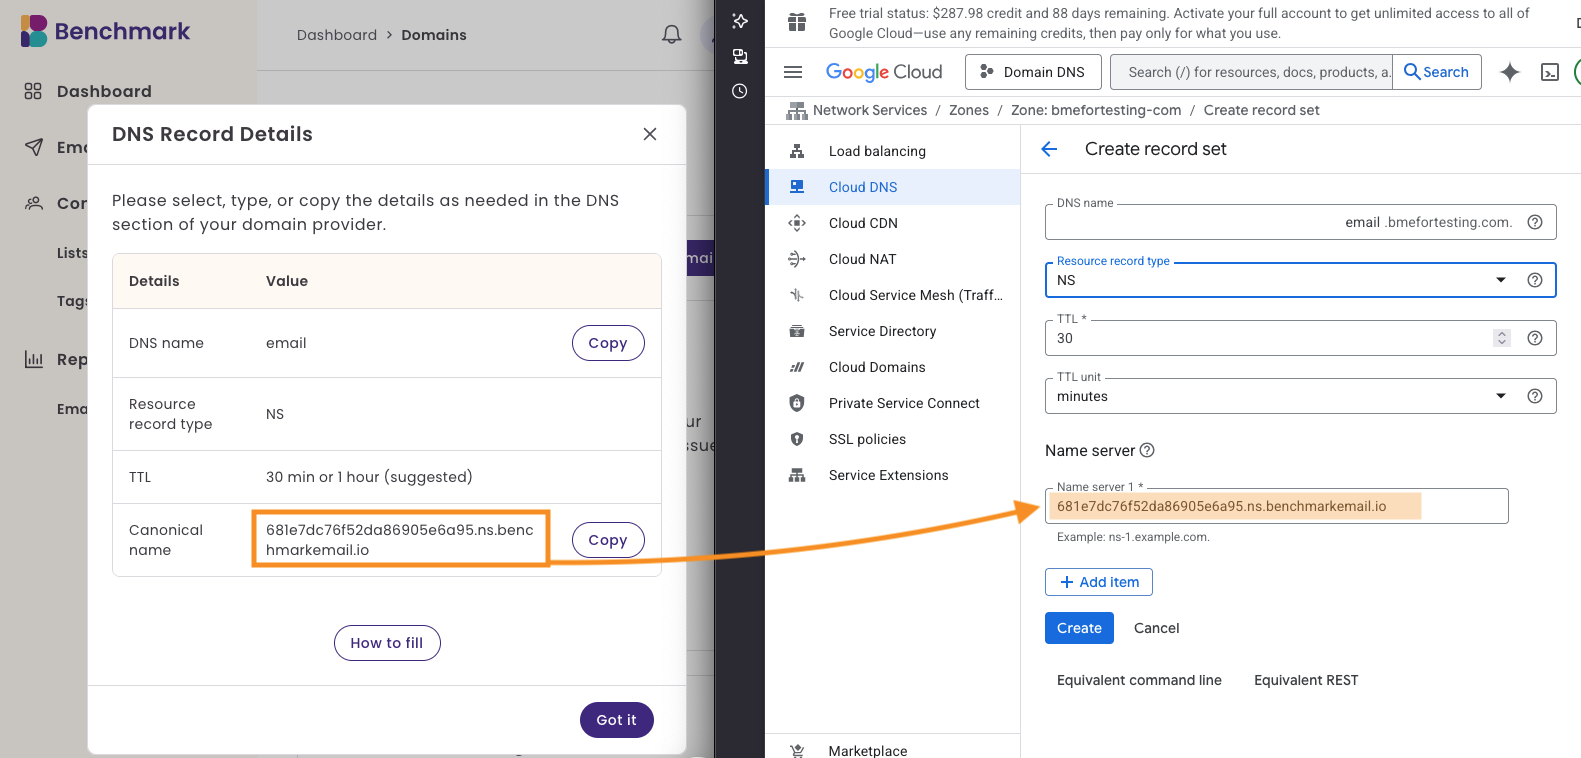Viewport: 1581px width, 758px height.
Task: Open Marketplace menu item
Action: click(x=893, y=750)
